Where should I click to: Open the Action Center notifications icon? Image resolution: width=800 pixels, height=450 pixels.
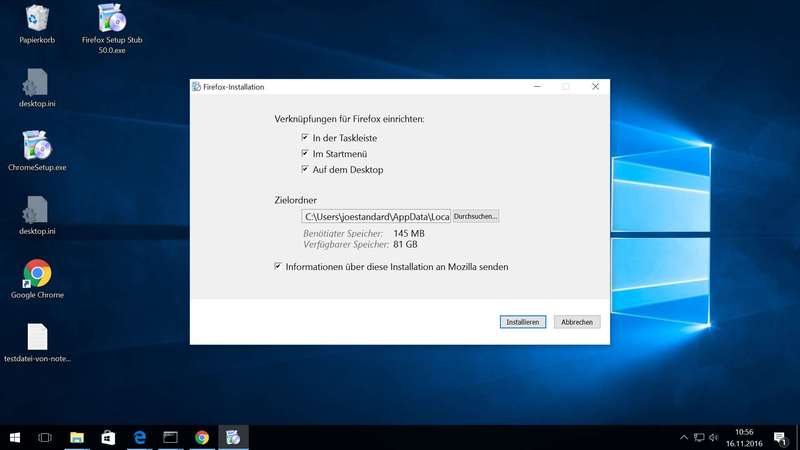(x=780, y=438)
